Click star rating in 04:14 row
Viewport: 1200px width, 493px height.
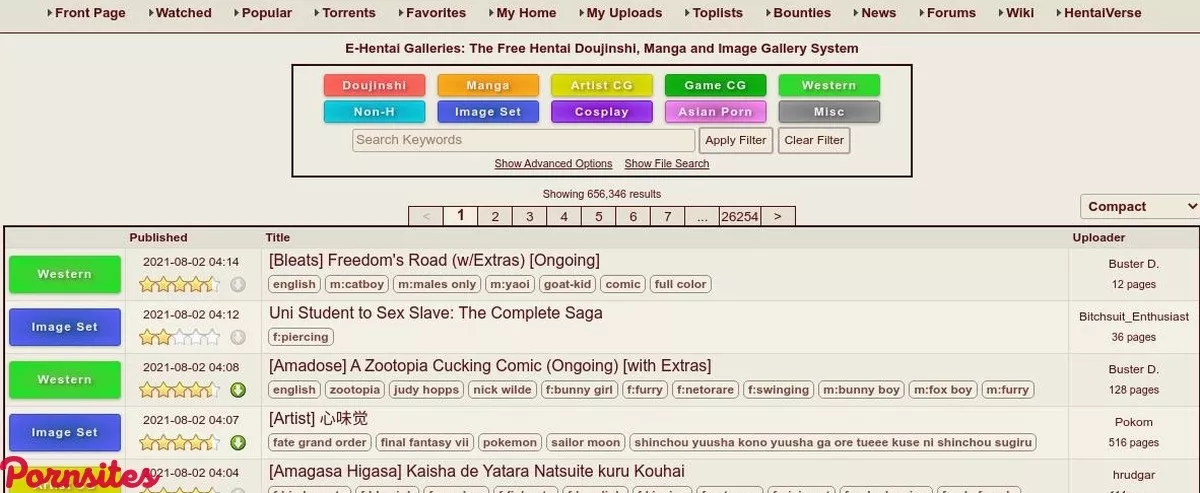[x=179, y=284]
